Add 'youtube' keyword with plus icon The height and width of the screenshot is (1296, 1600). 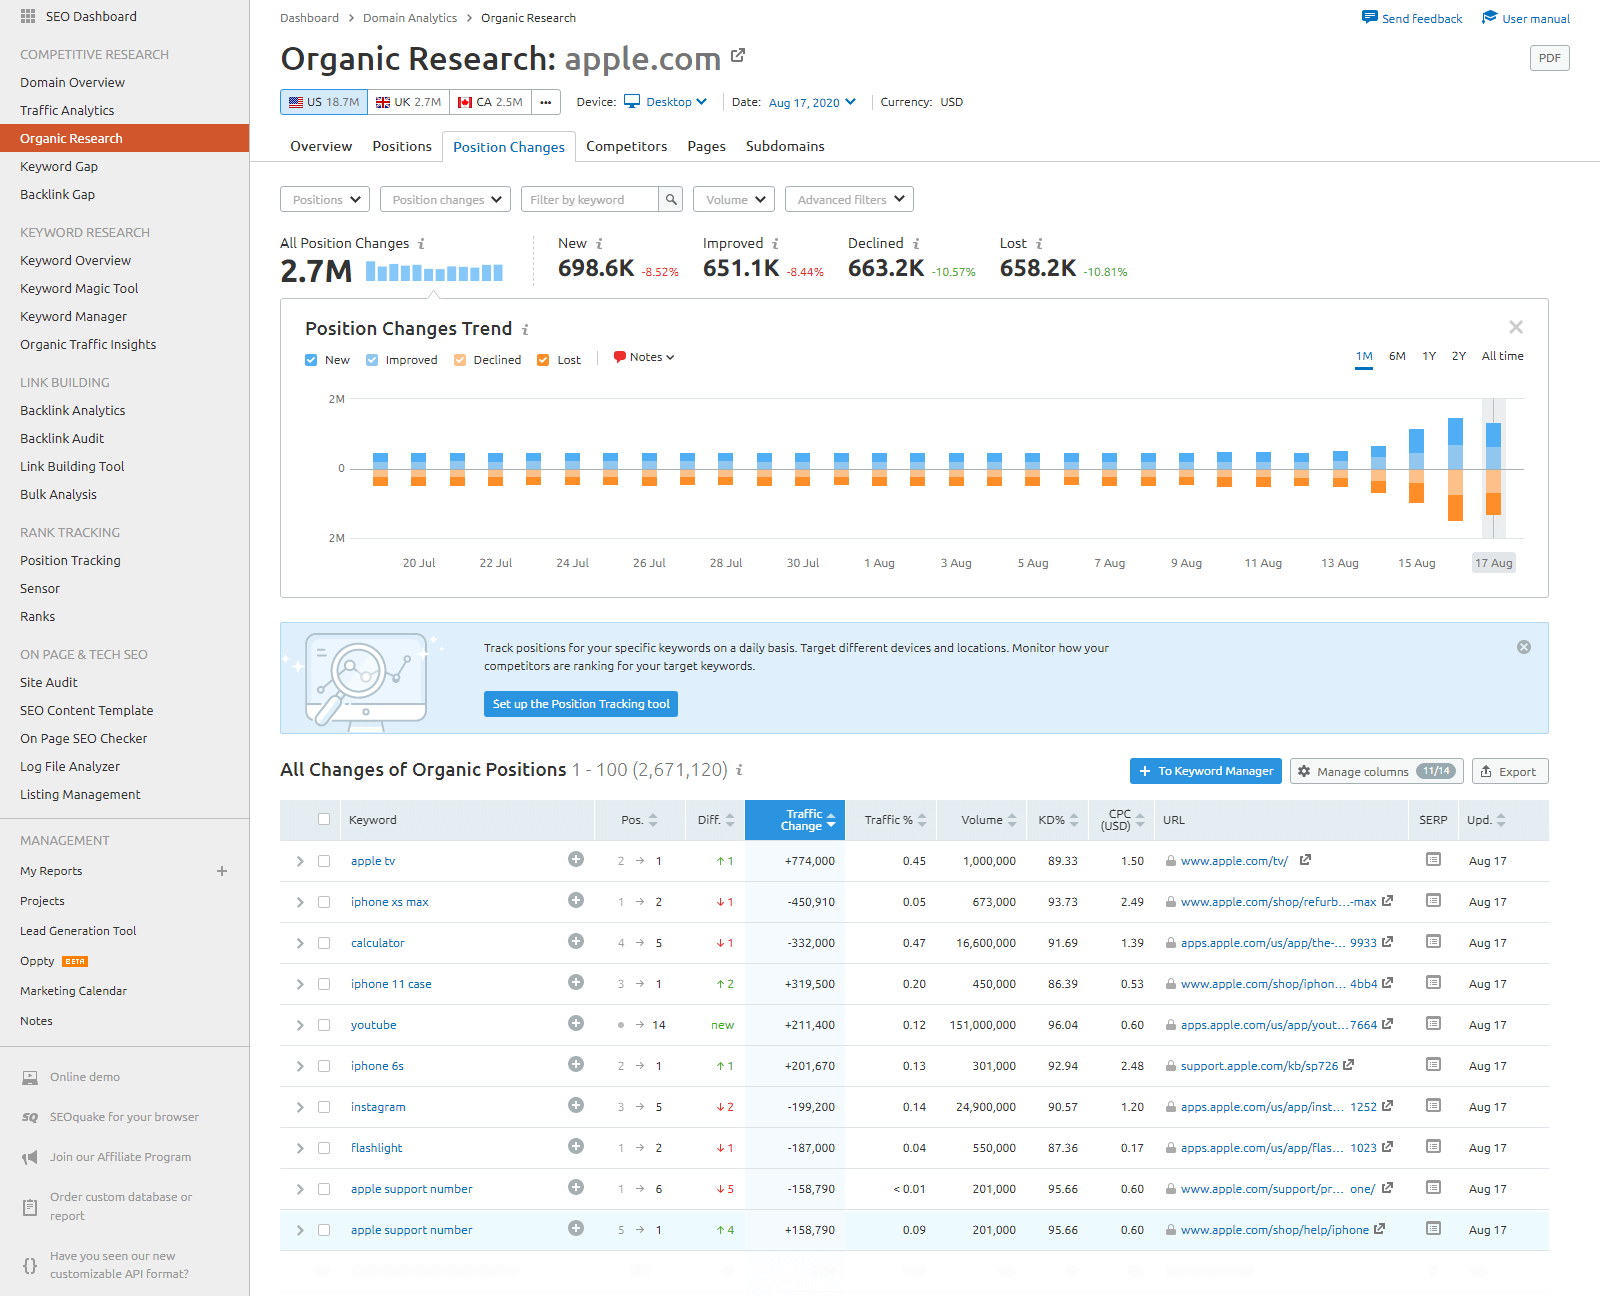pos(576,1023)
